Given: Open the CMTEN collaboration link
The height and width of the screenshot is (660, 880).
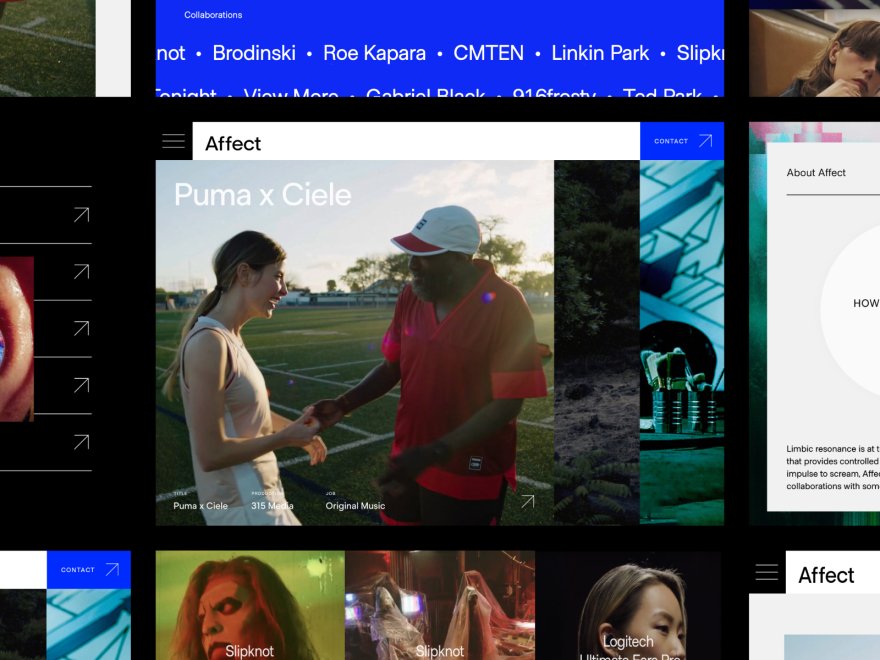Looking at the screenshot, I should point(488,53).
